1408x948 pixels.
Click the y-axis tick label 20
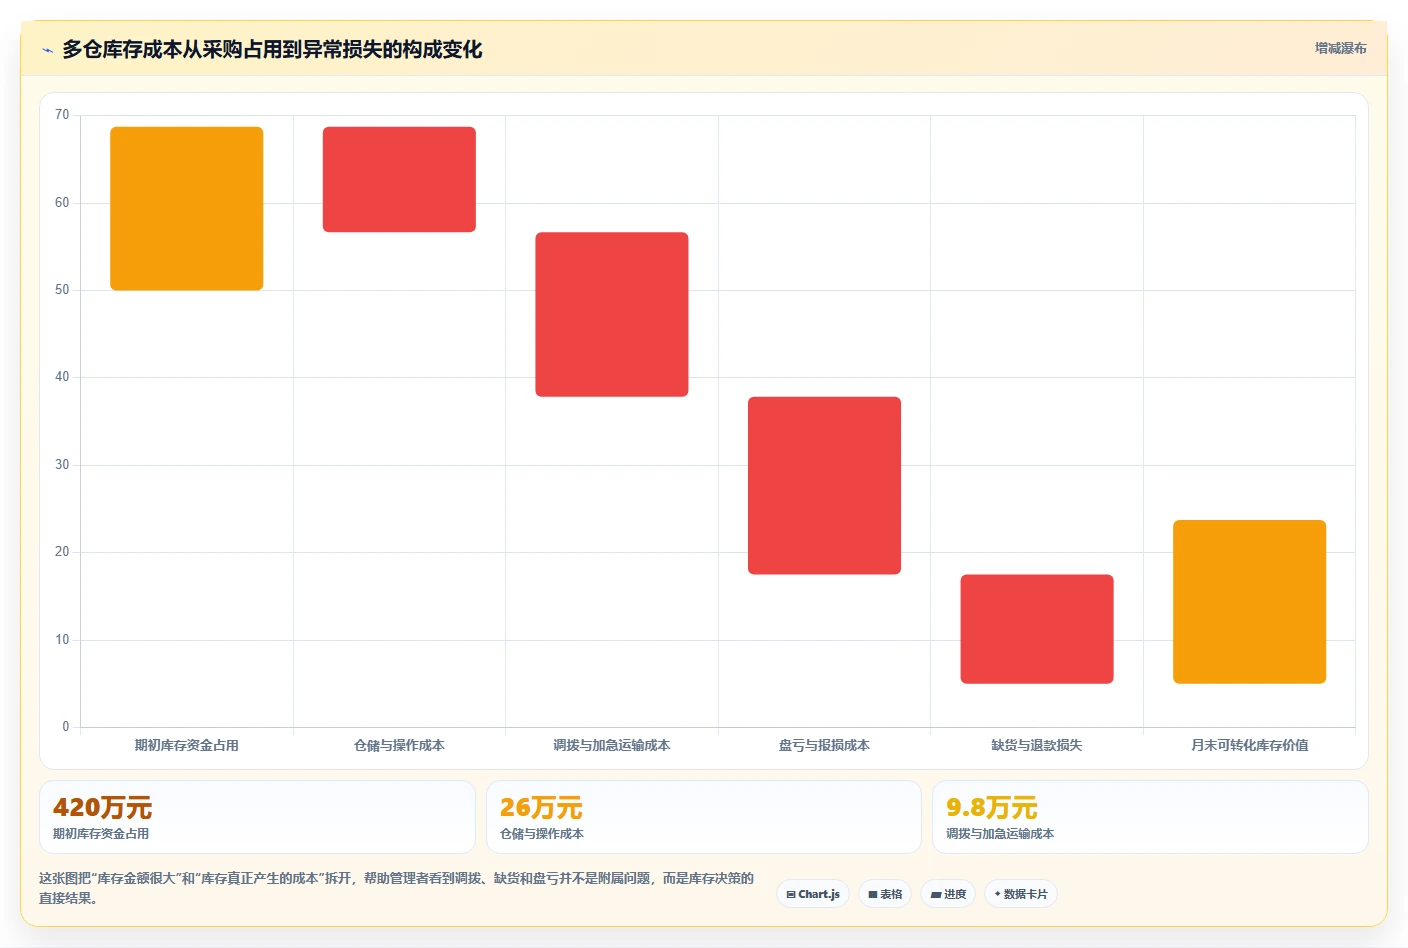pyautogui.click(x=62, y=552)
